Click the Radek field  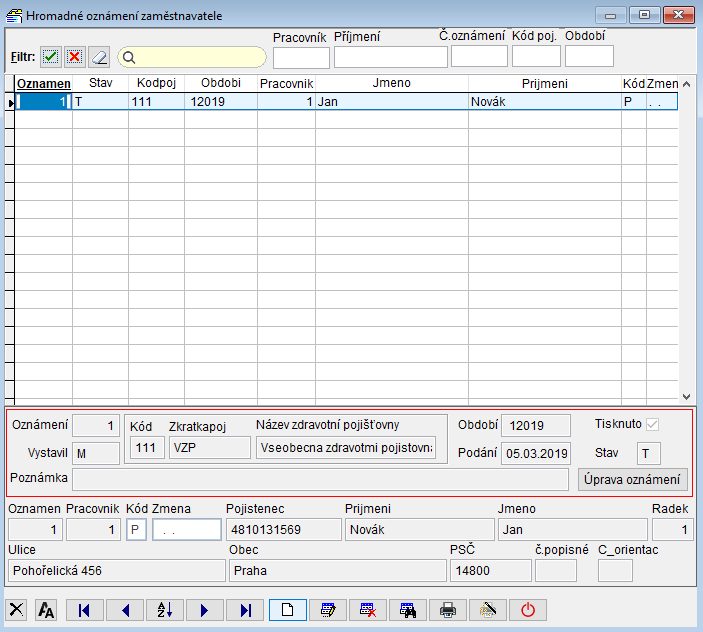(x=673, y=529)
